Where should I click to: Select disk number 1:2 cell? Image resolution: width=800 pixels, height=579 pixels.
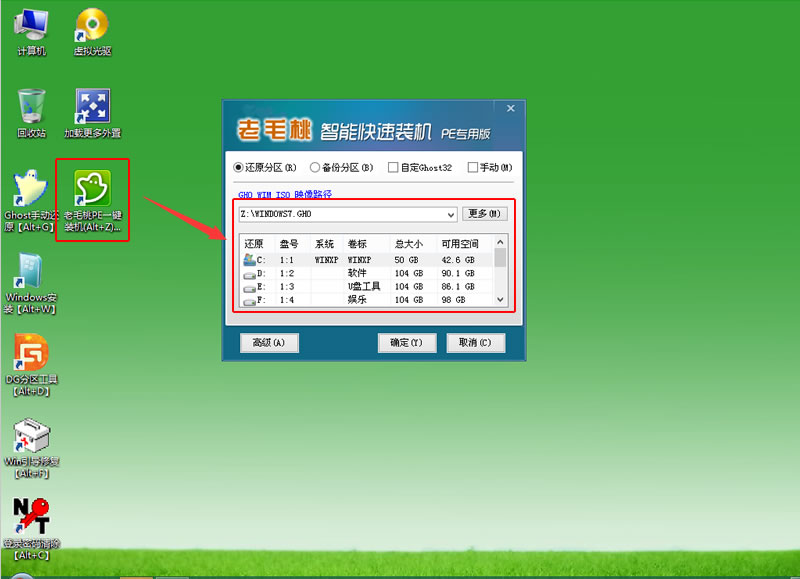click(287, 273)
